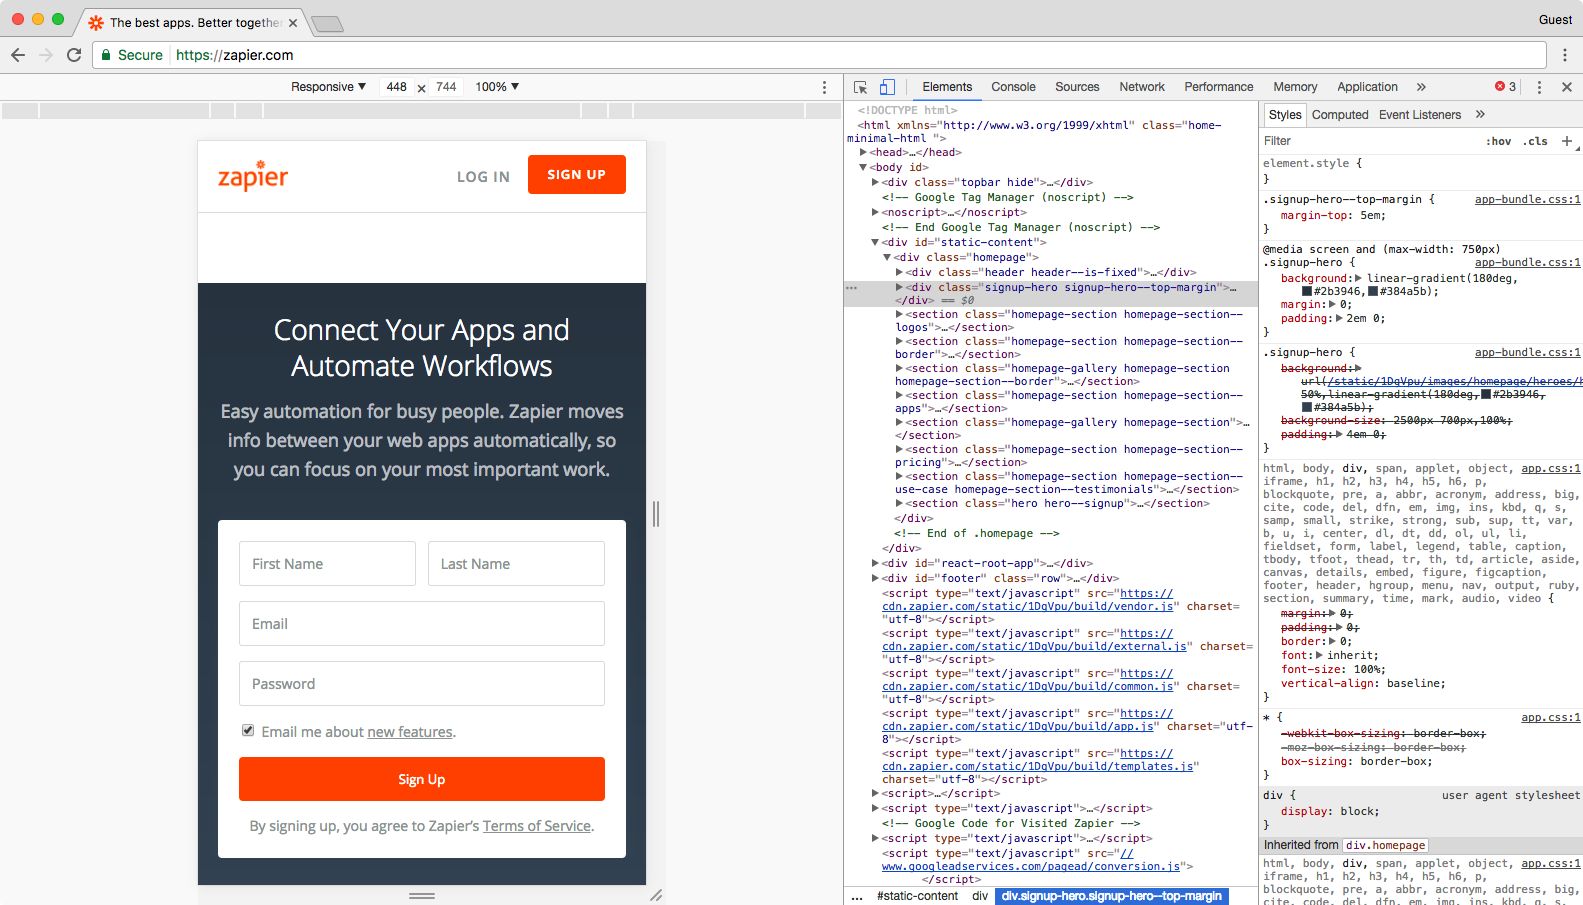The image size is (1583, 905).
Task: Switch to the Network tab
Action: [x=1141, y=87]
